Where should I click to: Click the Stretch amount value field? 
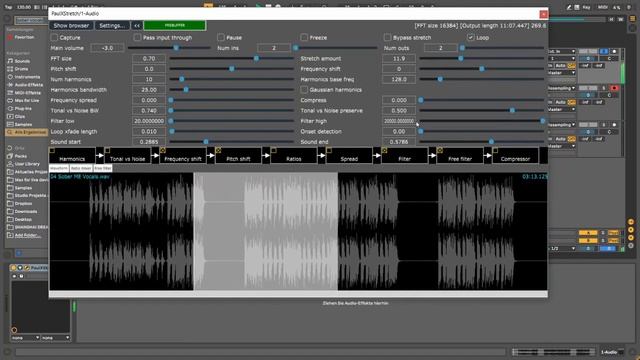coord(399,58)
